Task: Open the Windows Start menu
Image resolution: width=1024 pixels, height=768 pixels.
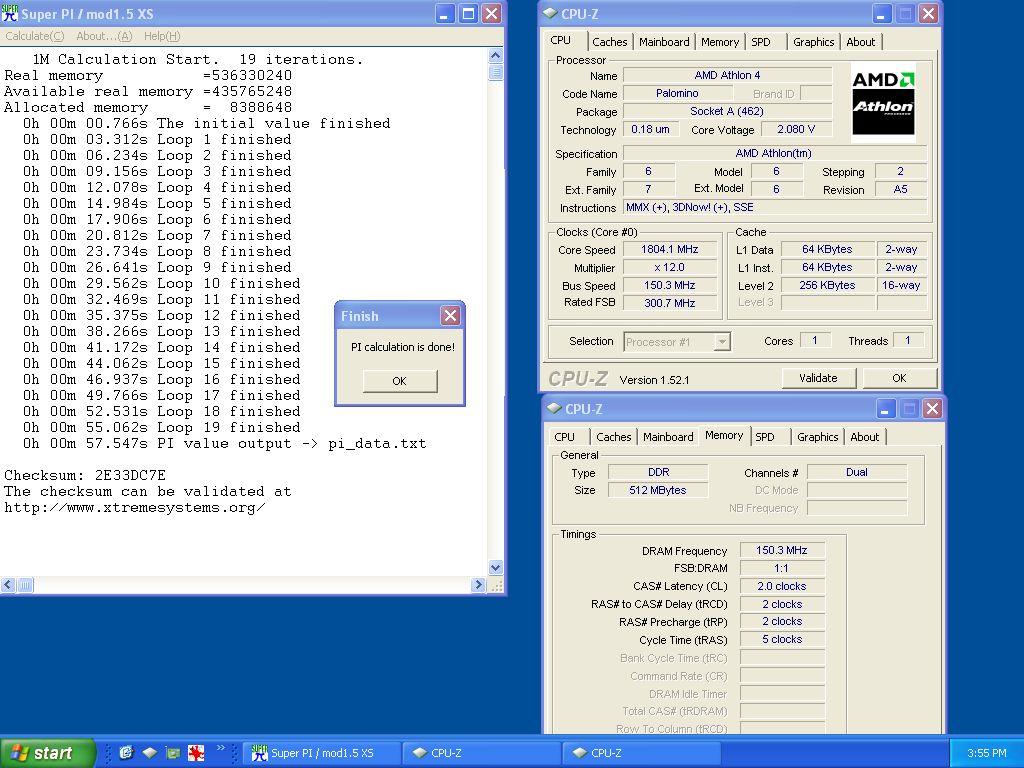Action: pyautogui.click(x=47, y=753)
